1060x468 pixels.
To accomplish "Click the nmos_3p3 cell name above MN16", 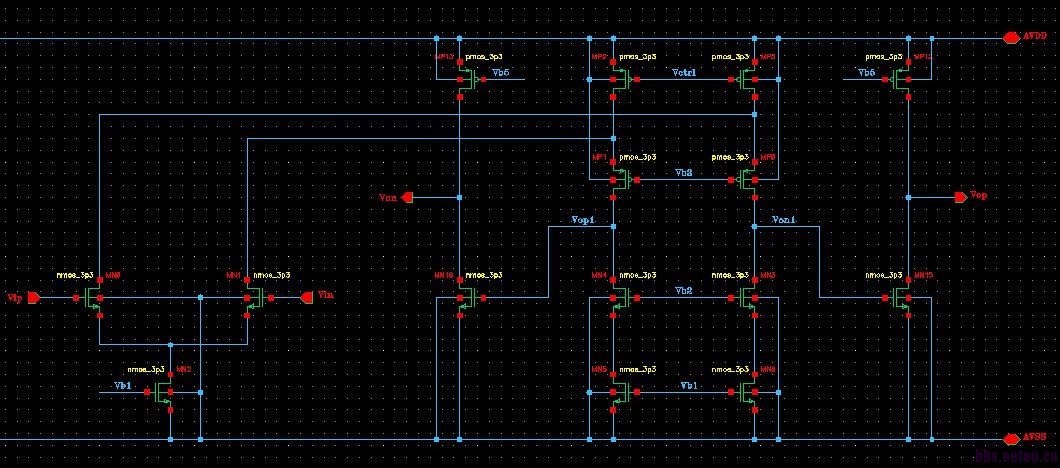I will tap(484, 275).
